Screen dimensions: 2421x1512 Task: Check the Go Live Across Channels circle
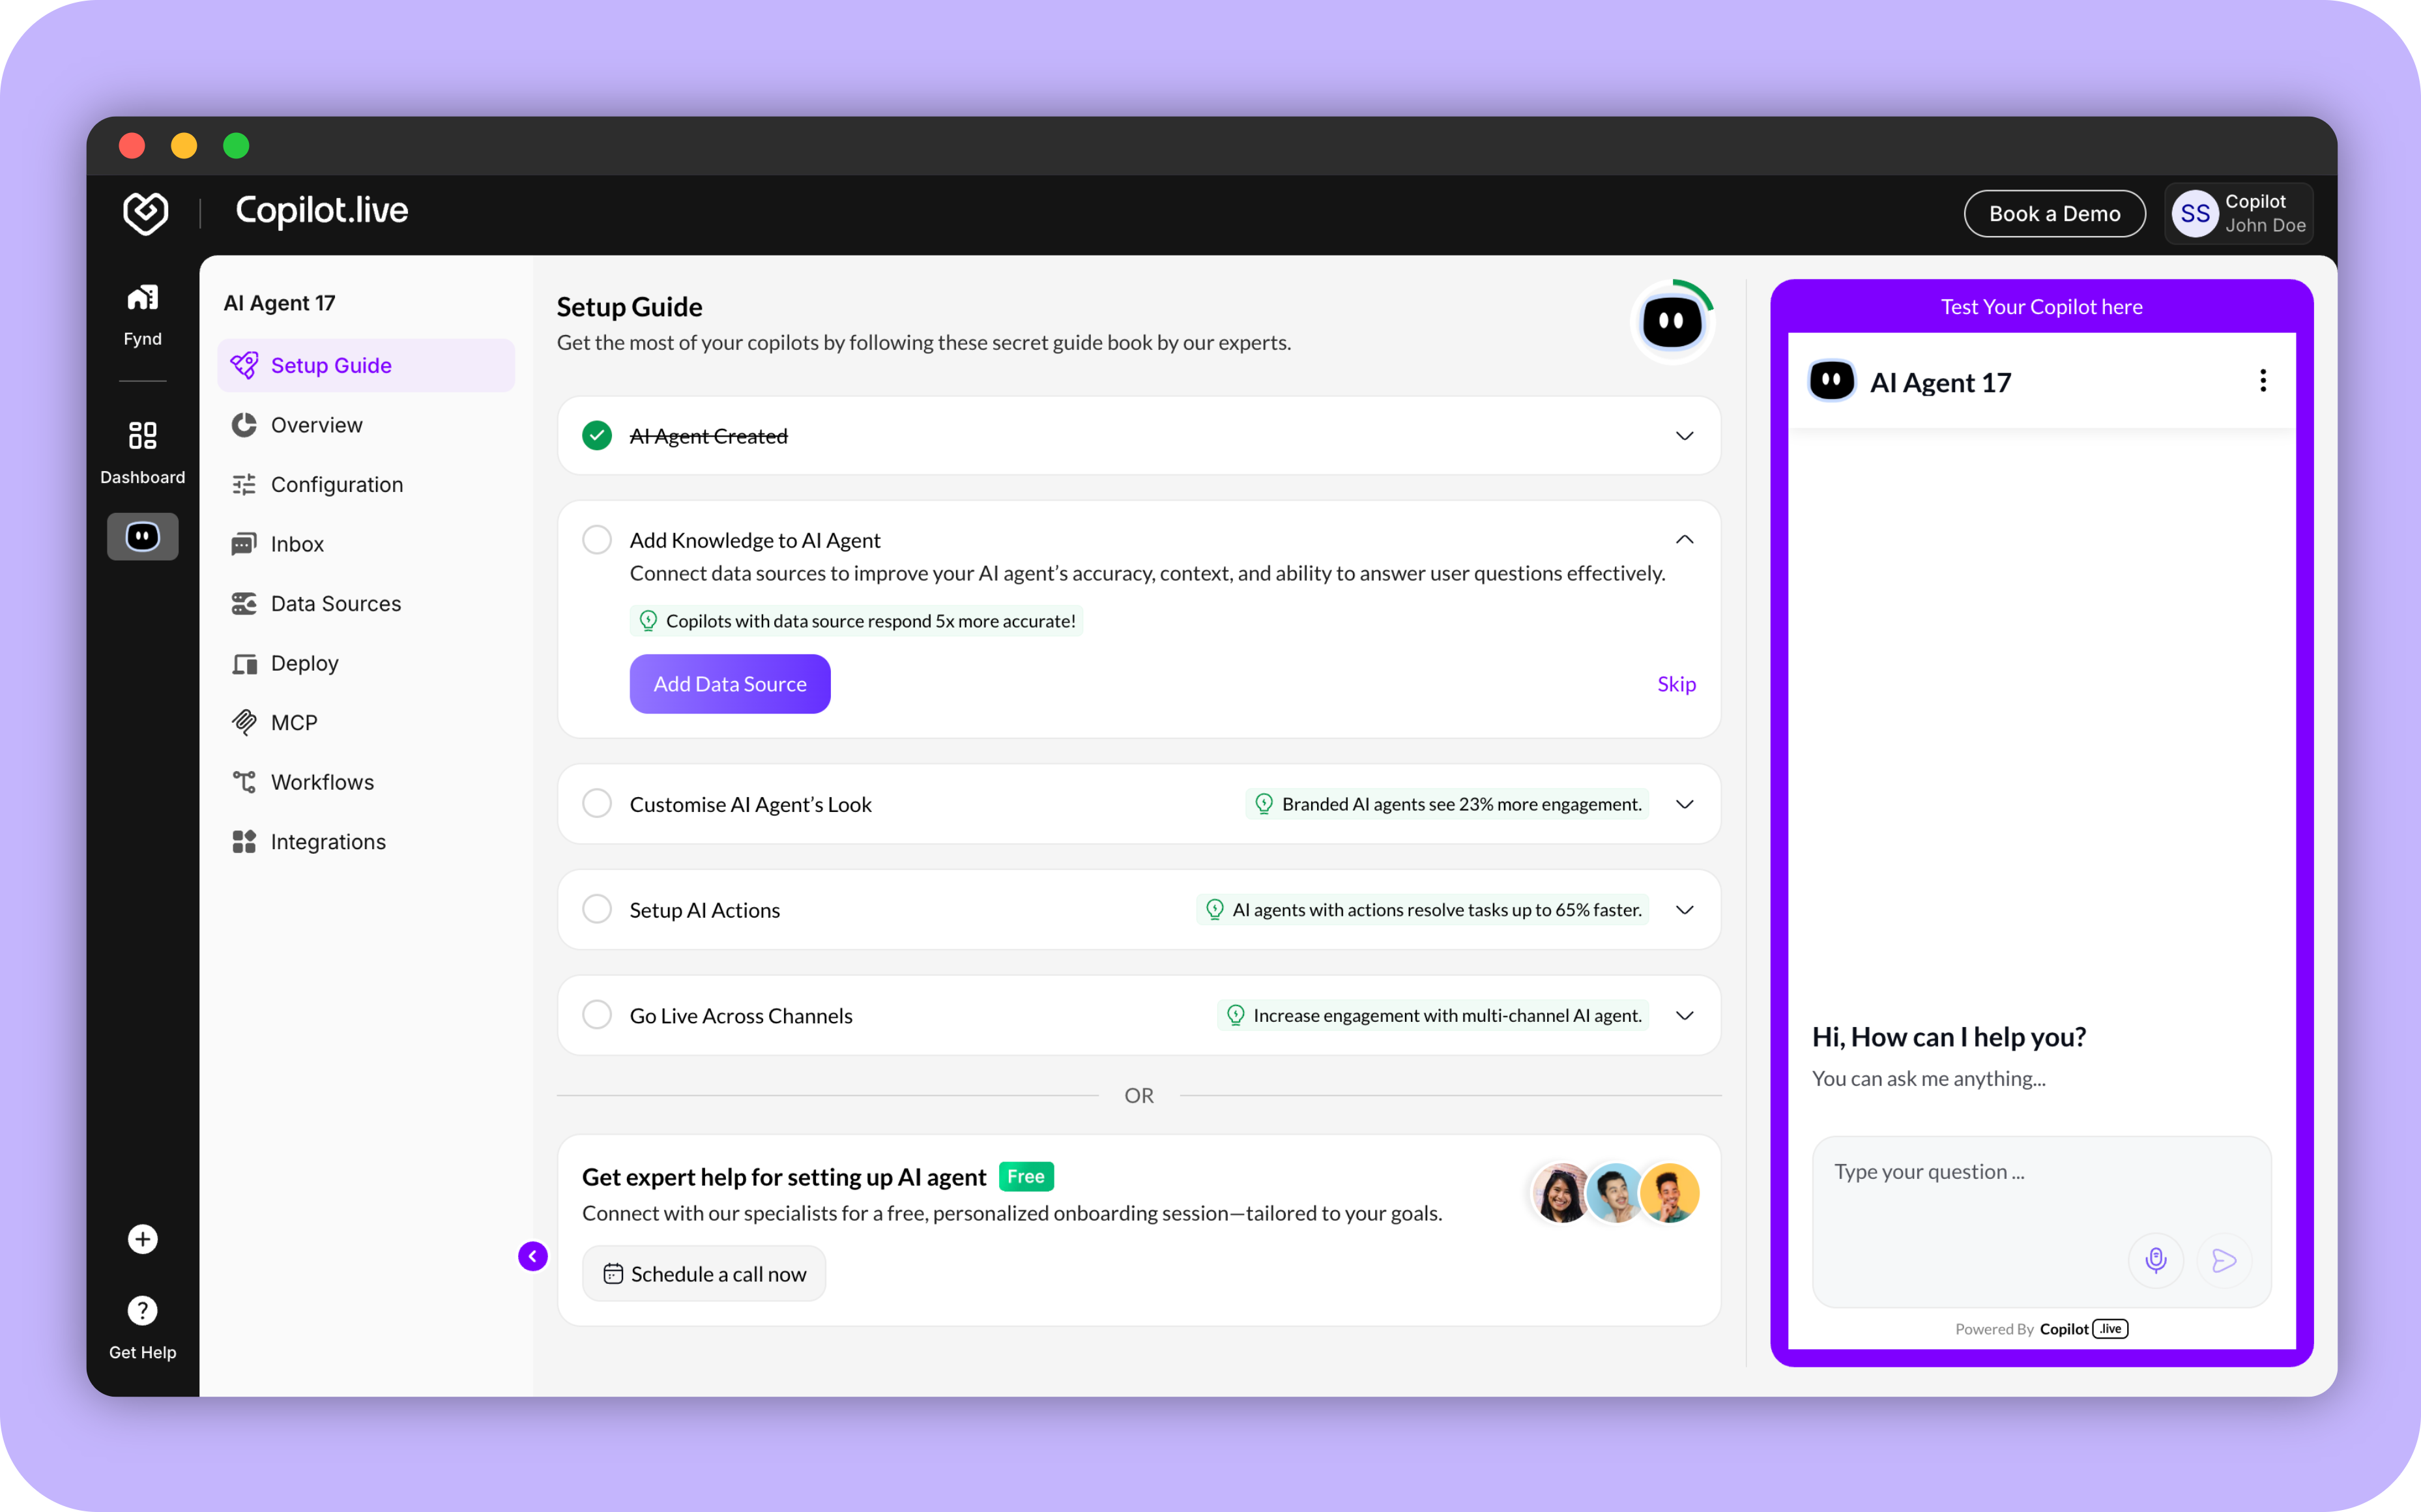point(597,1015)
